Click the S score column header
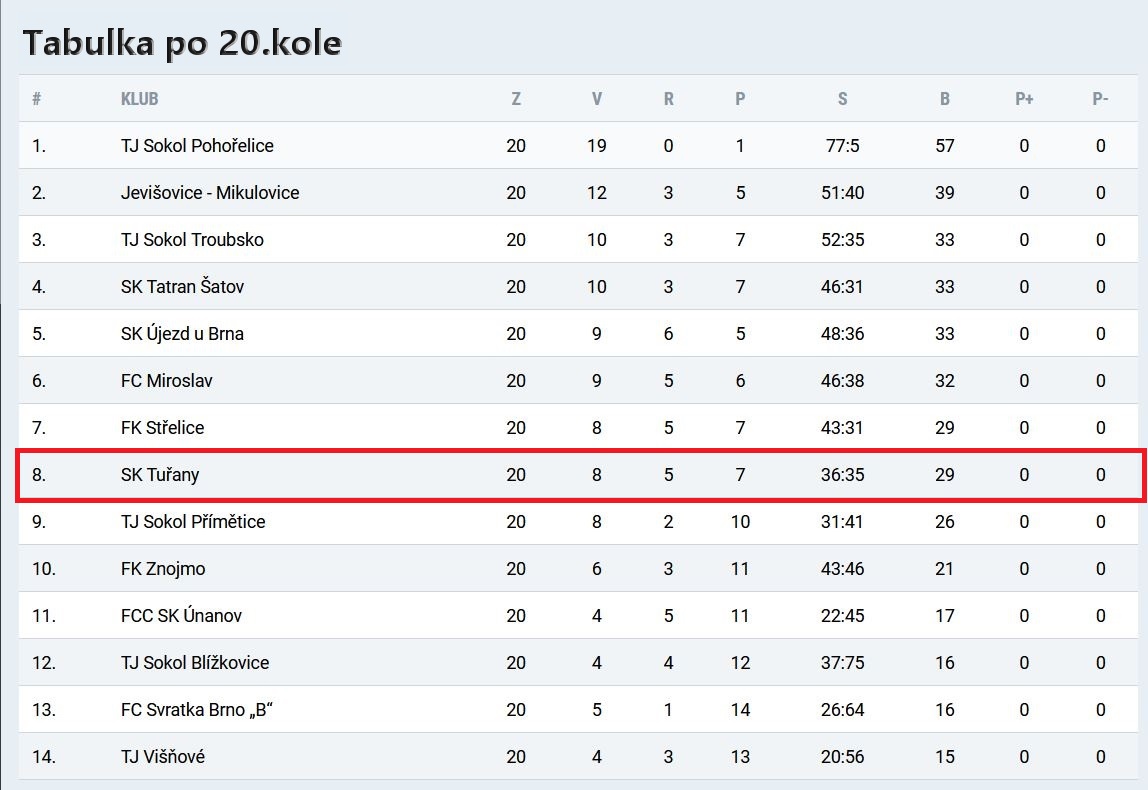 click(x=843, y=99)
